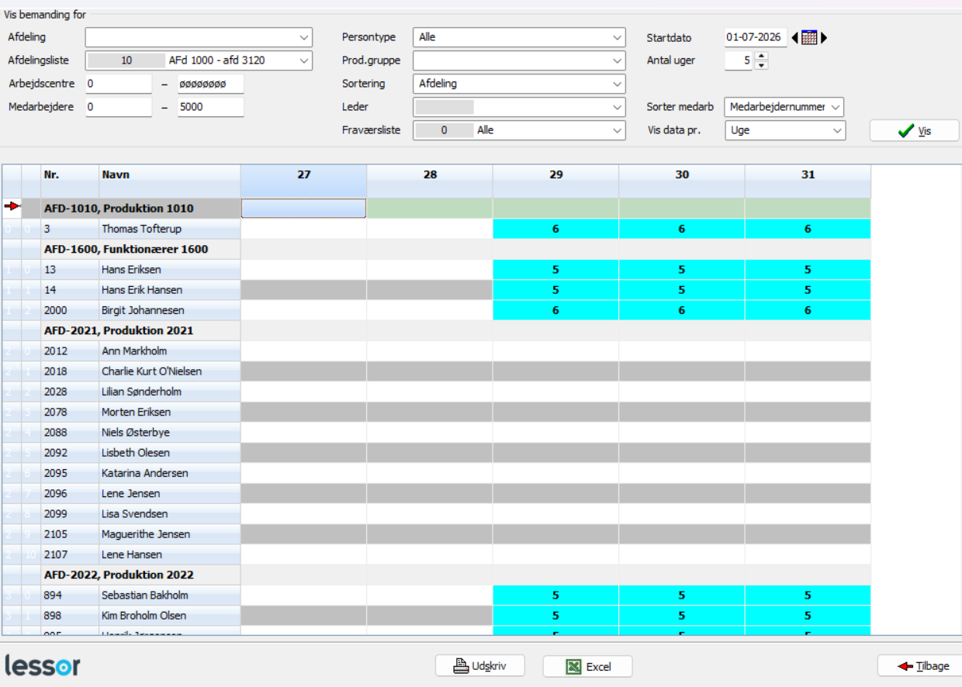Export the staffing grid to Excel
The width and height of the screenshot is (962, 687).
(x=587, y=667)
